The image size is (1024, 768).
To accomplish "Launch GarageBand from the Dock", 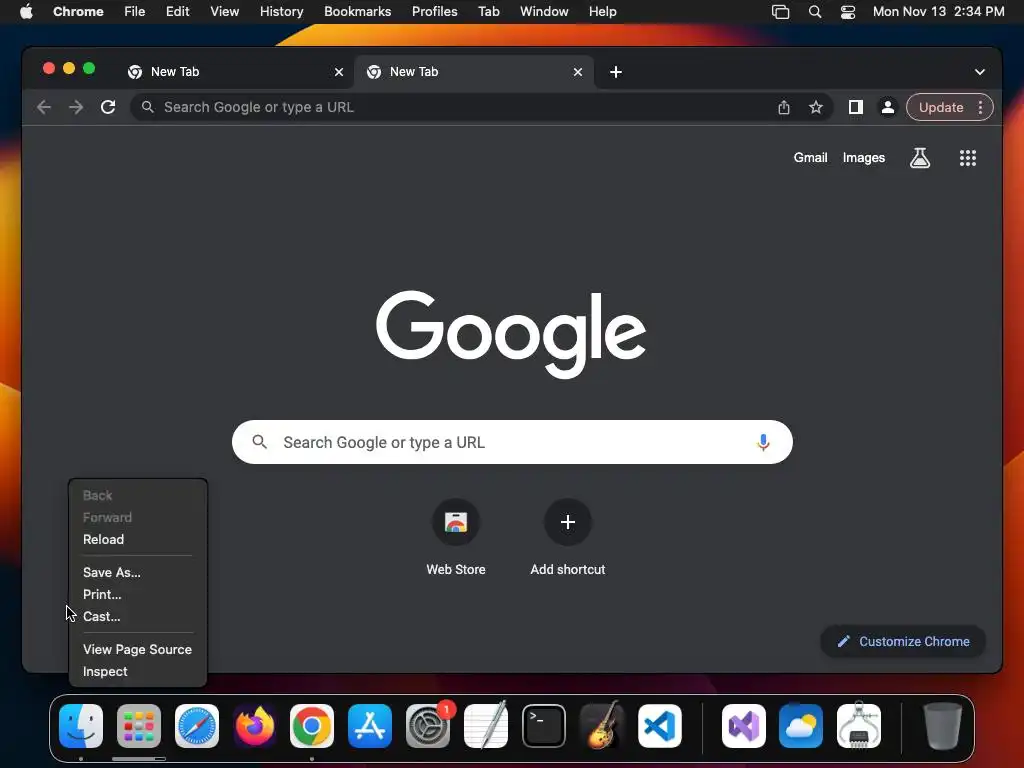I will [x=601, y=726].
